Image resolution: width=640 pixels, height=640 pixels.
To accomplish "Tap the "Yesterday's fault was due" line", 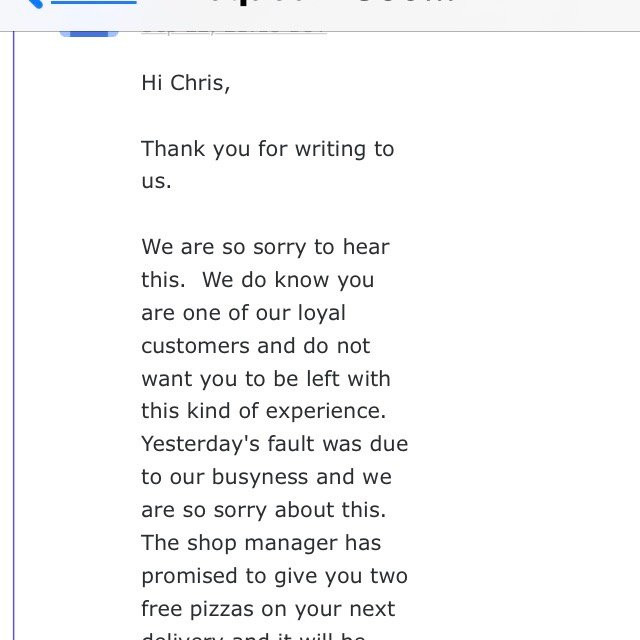I will tap(275, 444).
